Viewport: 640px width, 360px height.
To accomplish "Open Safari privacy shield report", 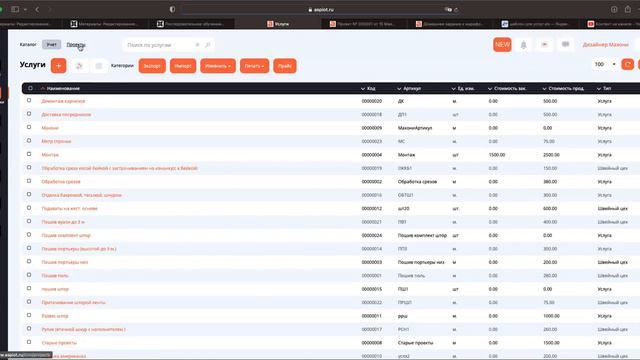I will click(172, 9).
